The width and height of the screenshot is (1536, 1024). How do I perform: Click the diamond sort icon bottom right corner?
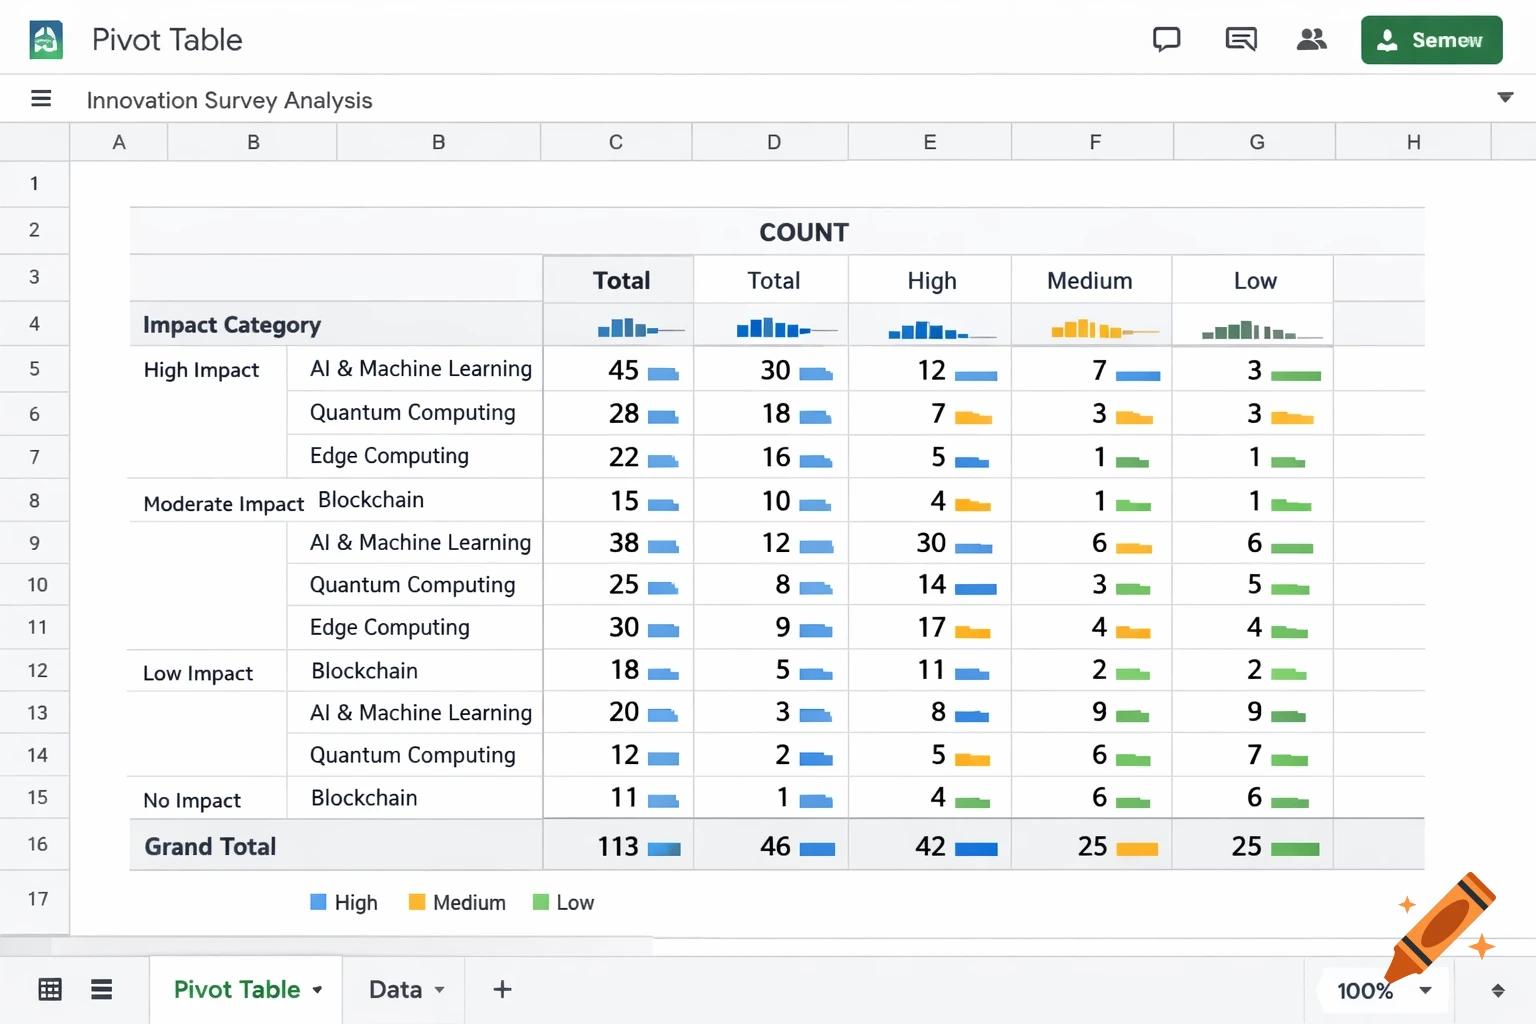(1497, 989)
